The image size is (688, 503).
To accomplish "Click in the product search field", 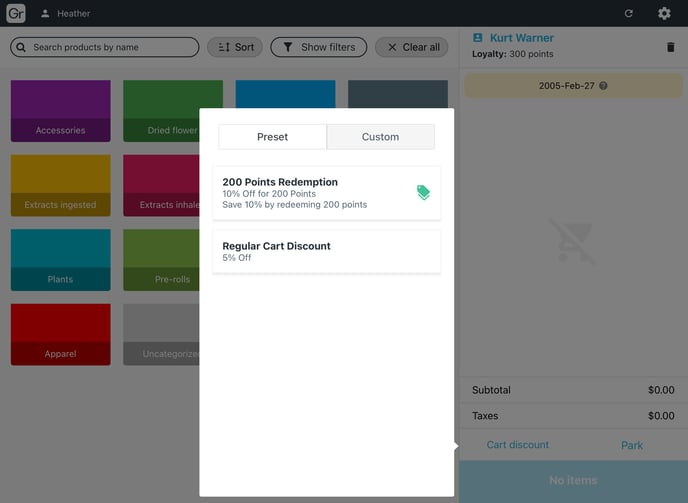I will 105,47.
